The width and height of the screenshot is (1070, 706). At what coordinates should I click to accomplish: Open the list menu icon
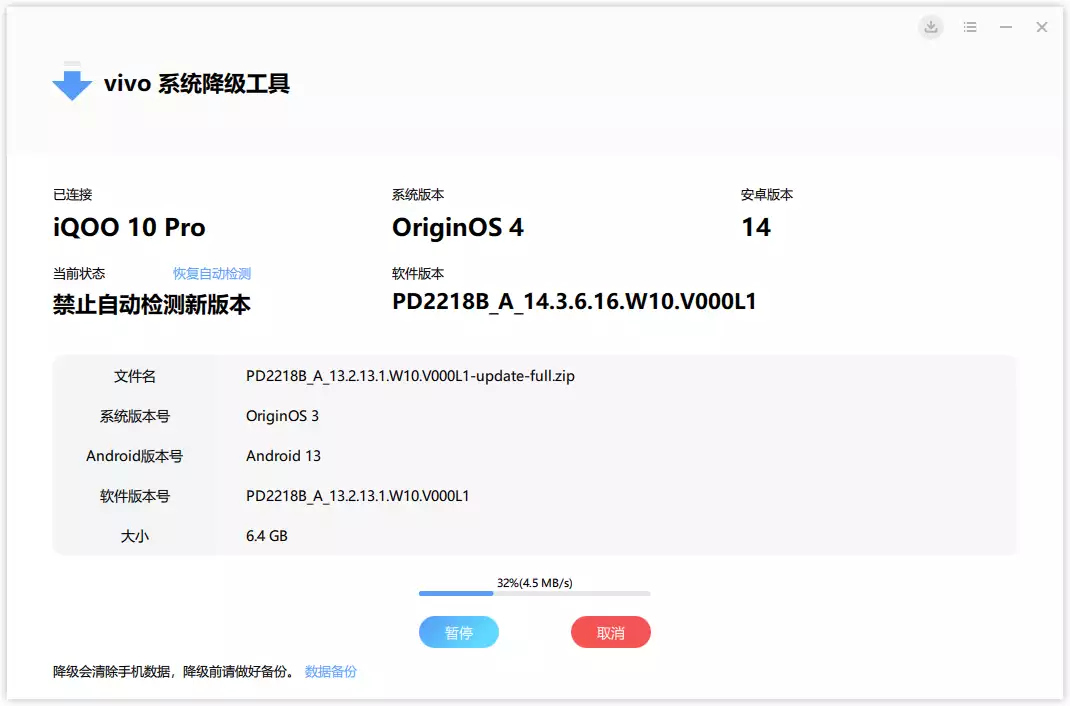click(x=970, y=27)
